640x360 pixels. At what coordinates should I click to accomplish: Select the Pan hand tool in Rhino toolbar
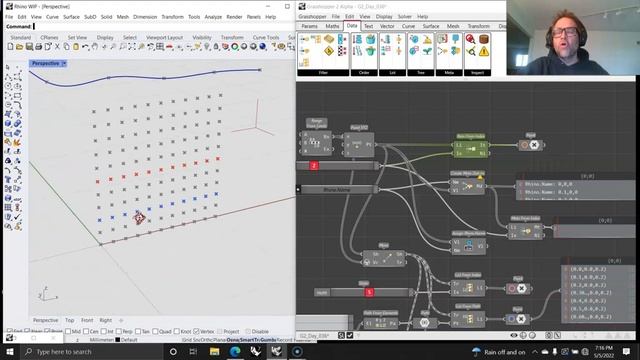[x=95, y=47]
